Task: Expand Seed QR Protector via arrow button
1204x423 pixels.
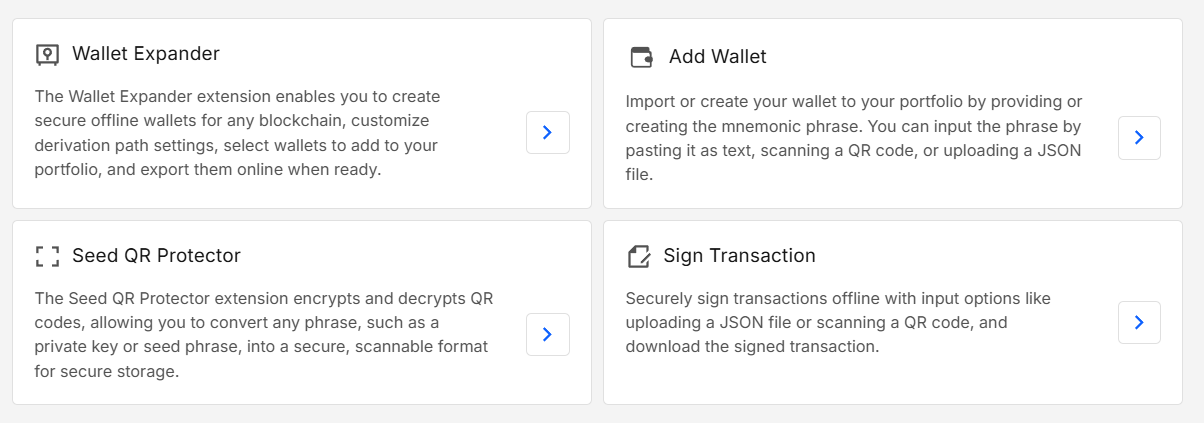Action: [547, 334]
